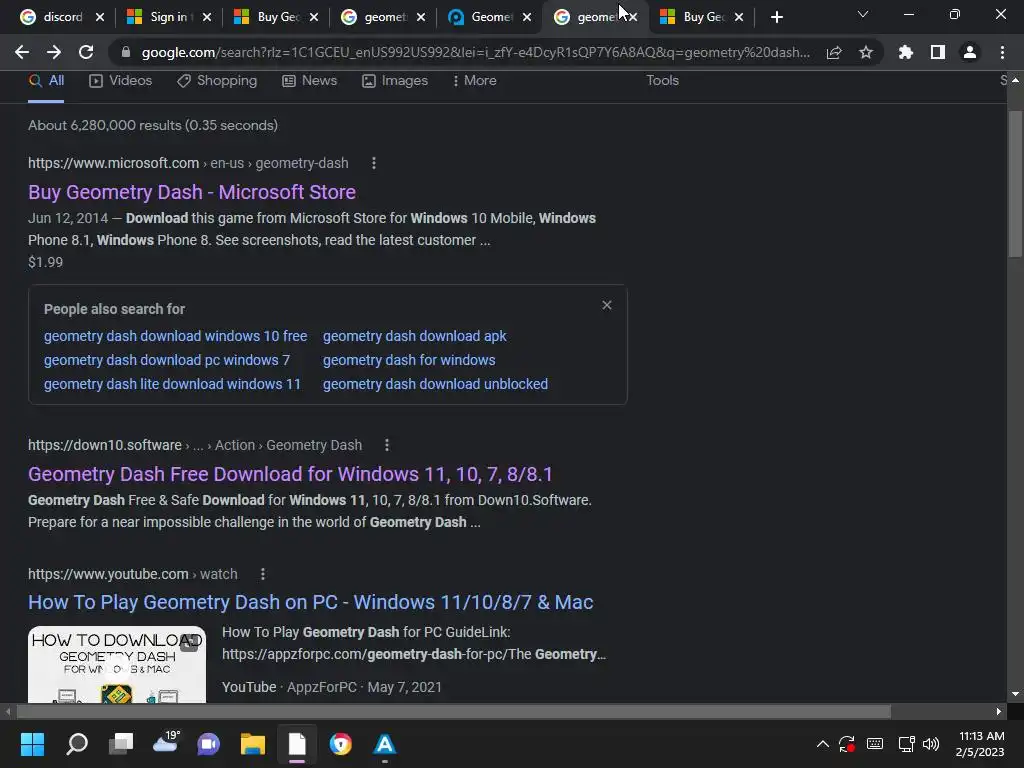Open a new browser tab
This screenshot has height=768, width=1024.
776,17
